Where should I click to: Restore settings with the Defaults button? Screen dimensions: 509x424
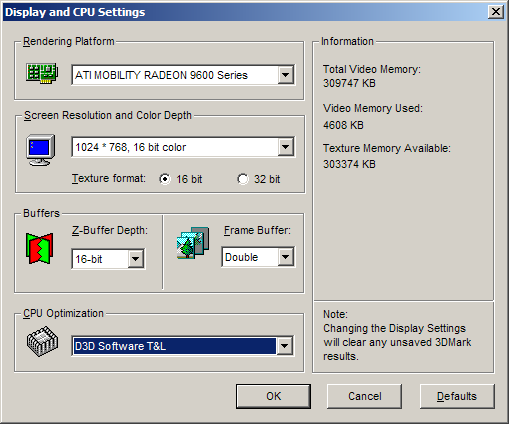457,396
